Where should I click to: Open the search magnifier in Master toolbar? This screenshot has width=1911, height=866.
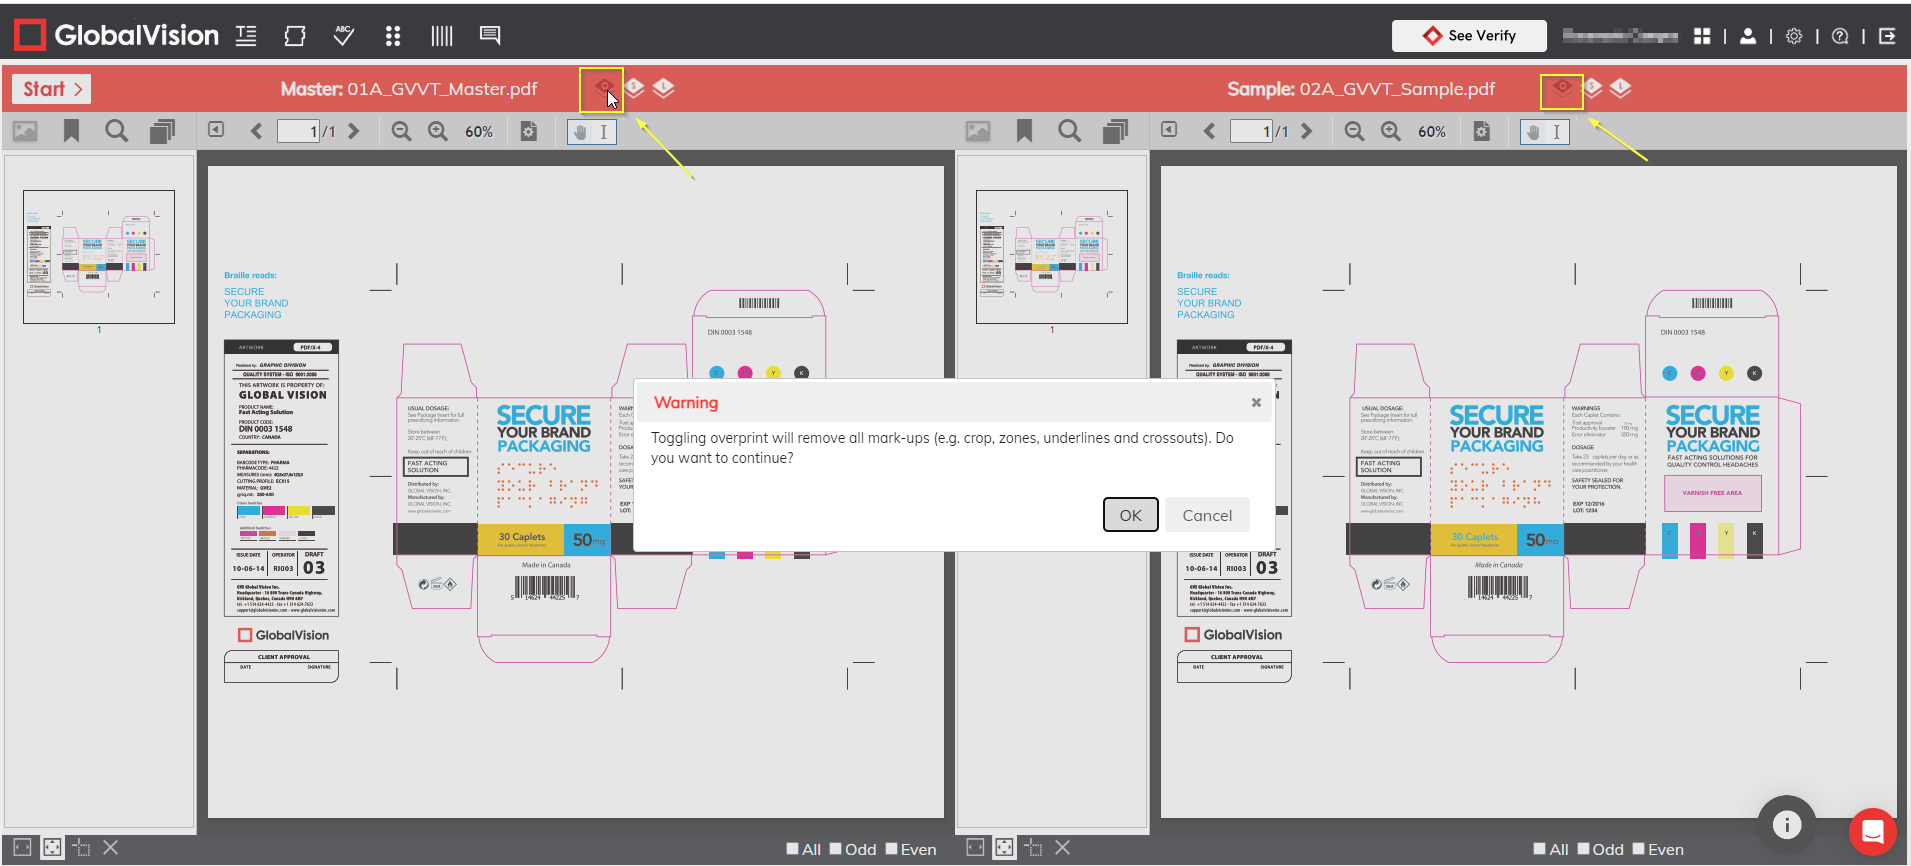click(x=116, y=131)
